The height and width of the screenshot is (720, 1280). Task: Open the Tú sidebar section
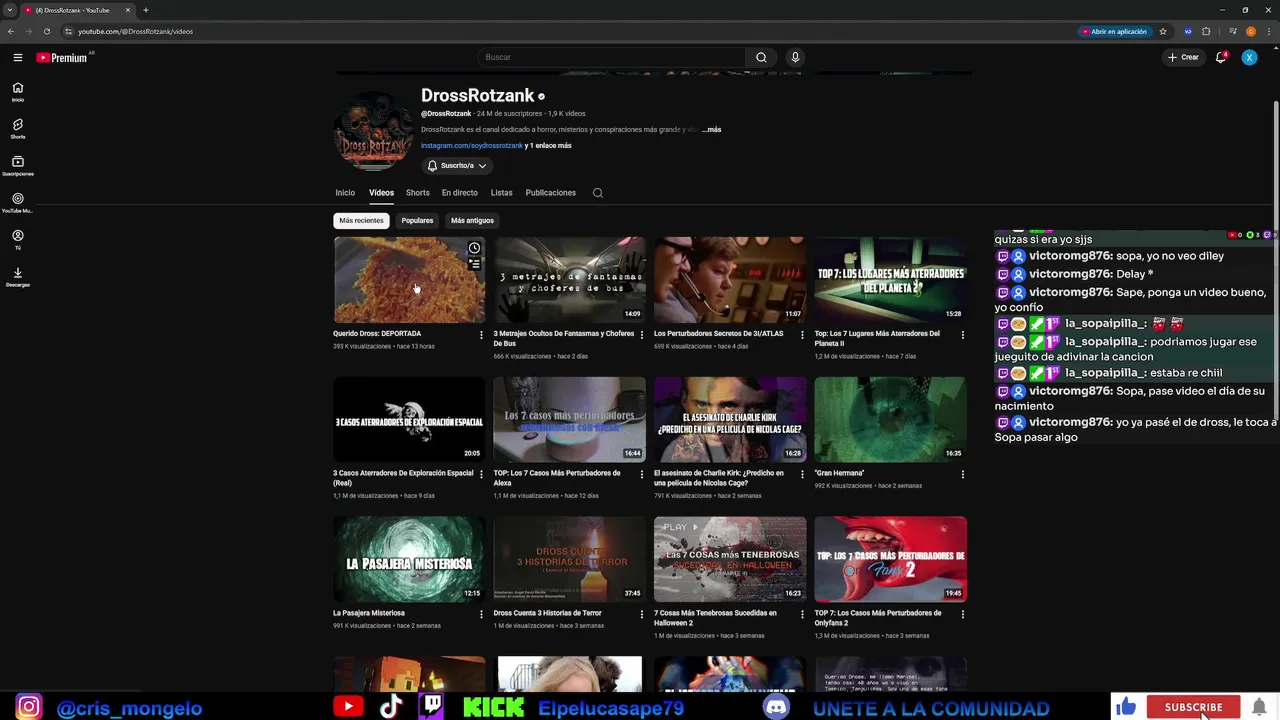point(18,240)
